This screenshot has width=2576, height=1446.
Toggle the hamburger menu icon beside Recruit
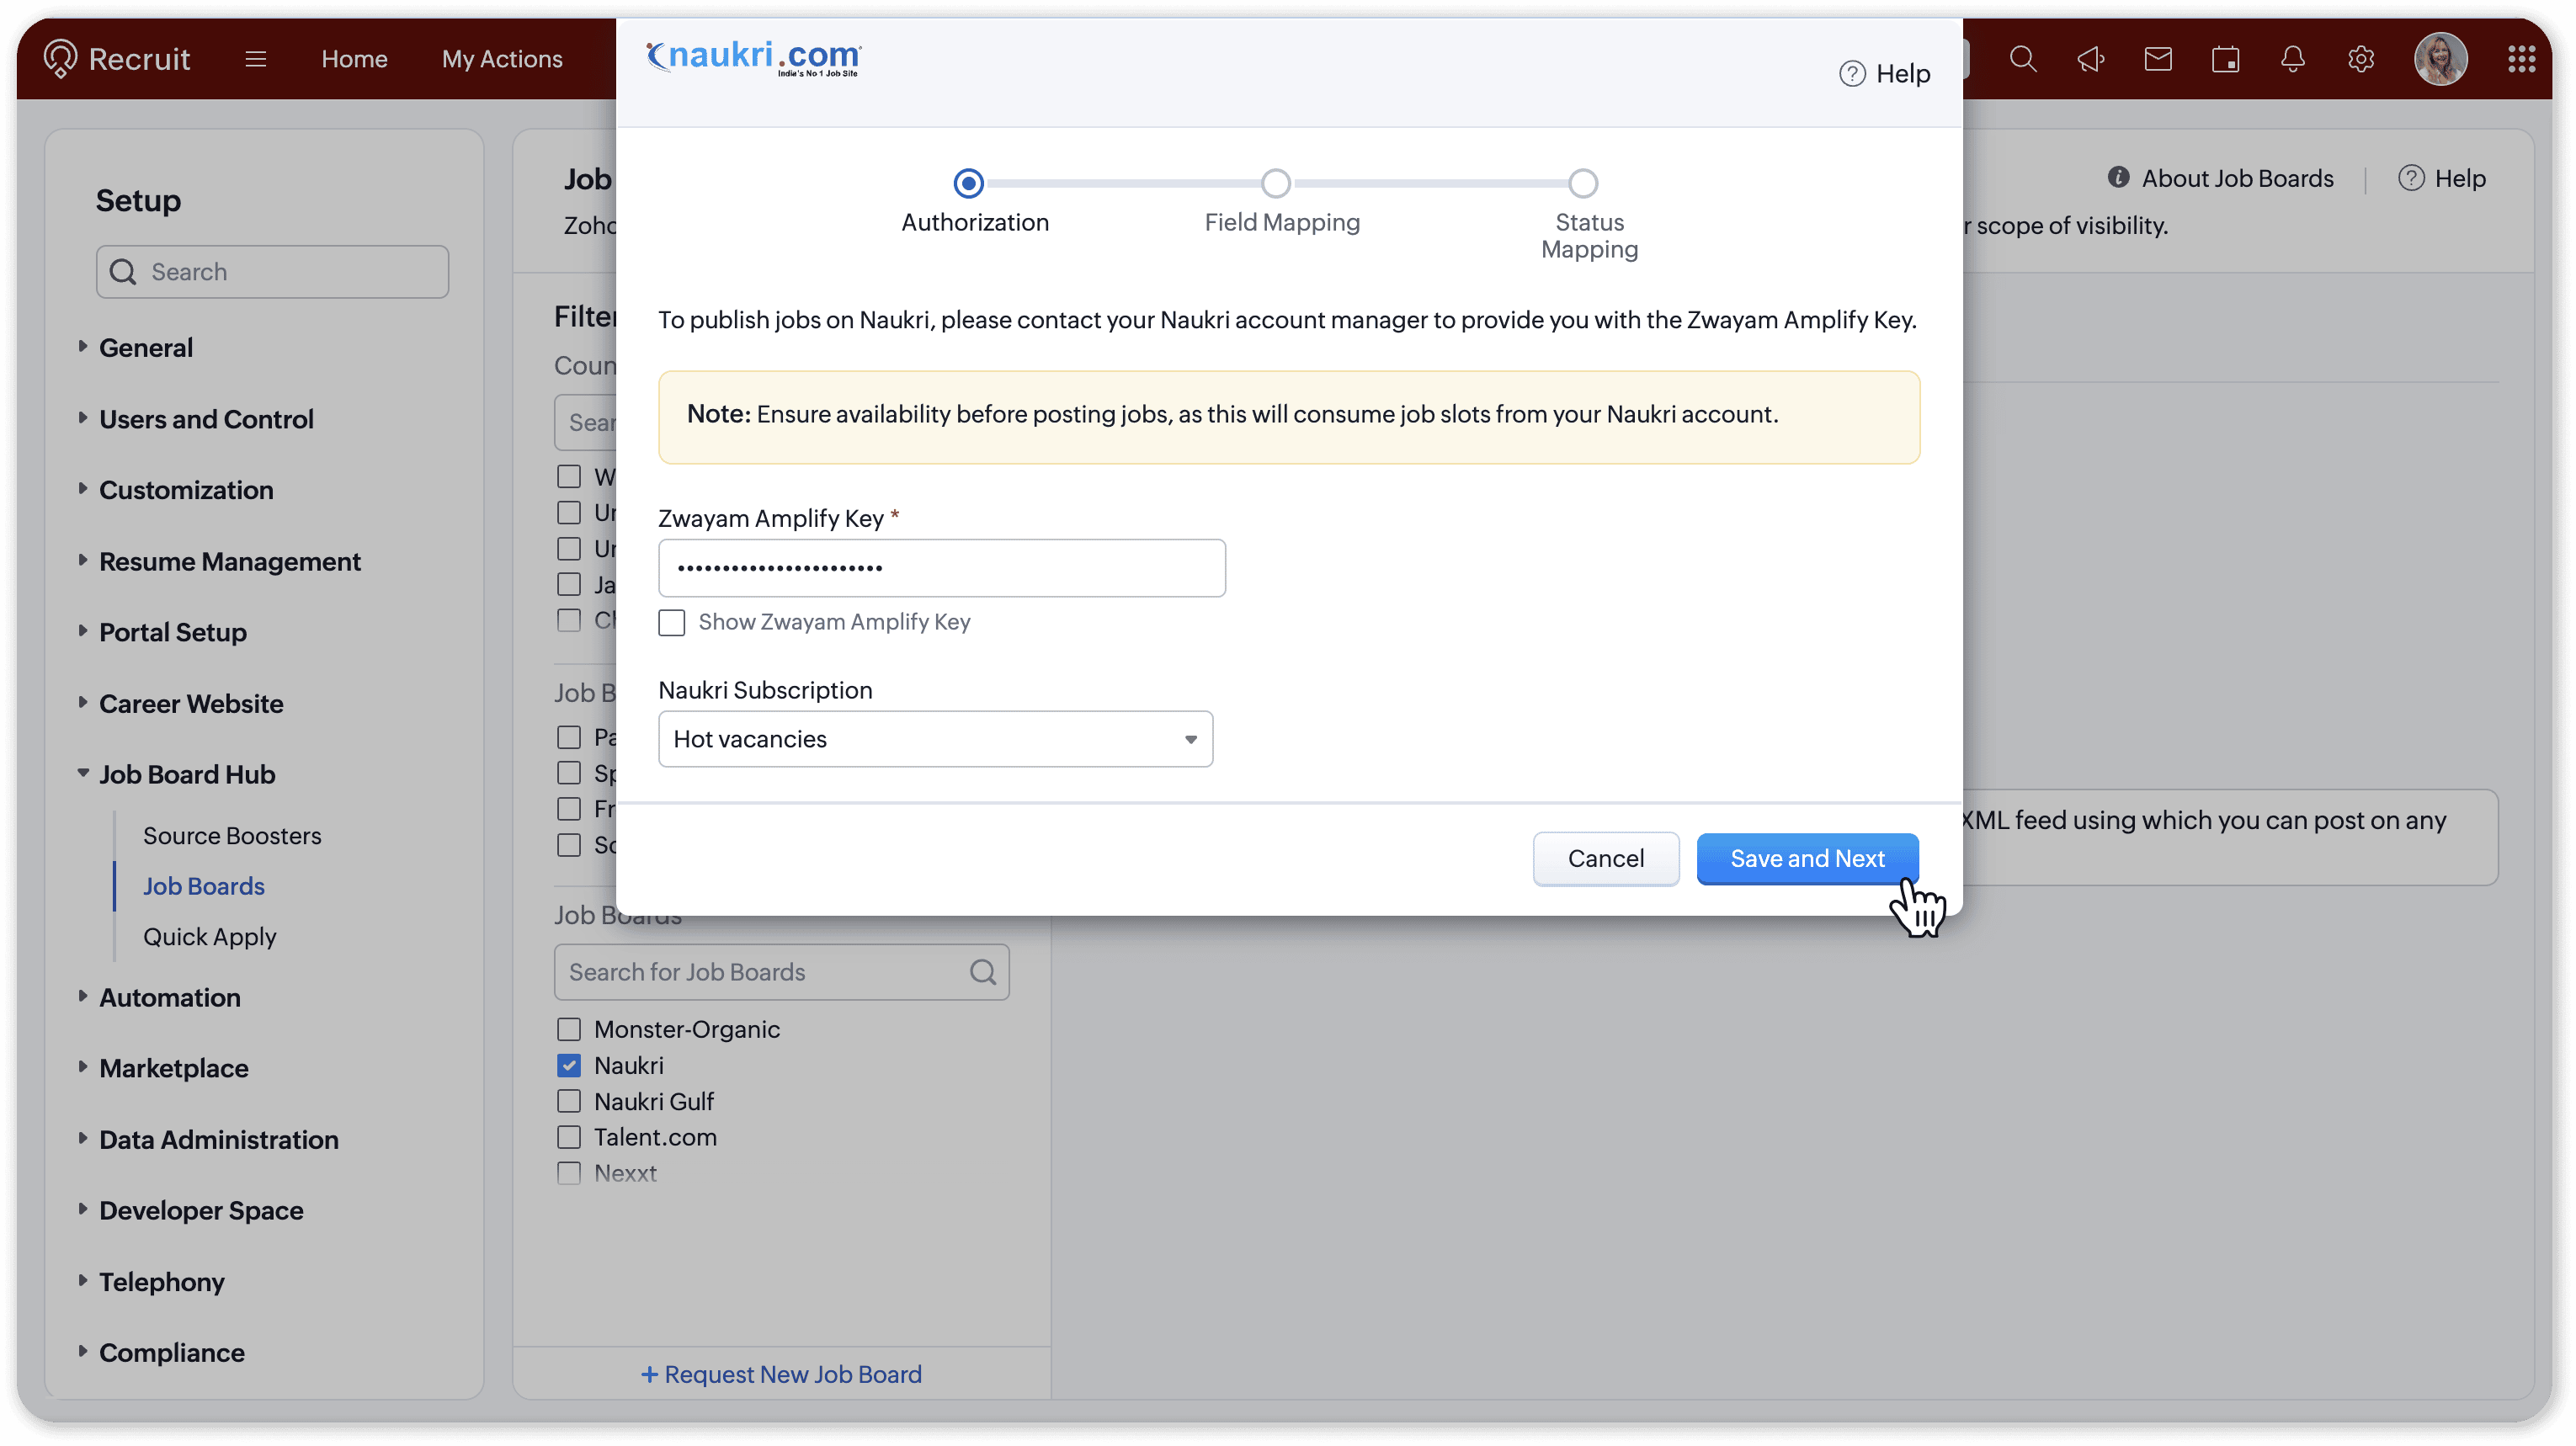(x=255, y=59)
